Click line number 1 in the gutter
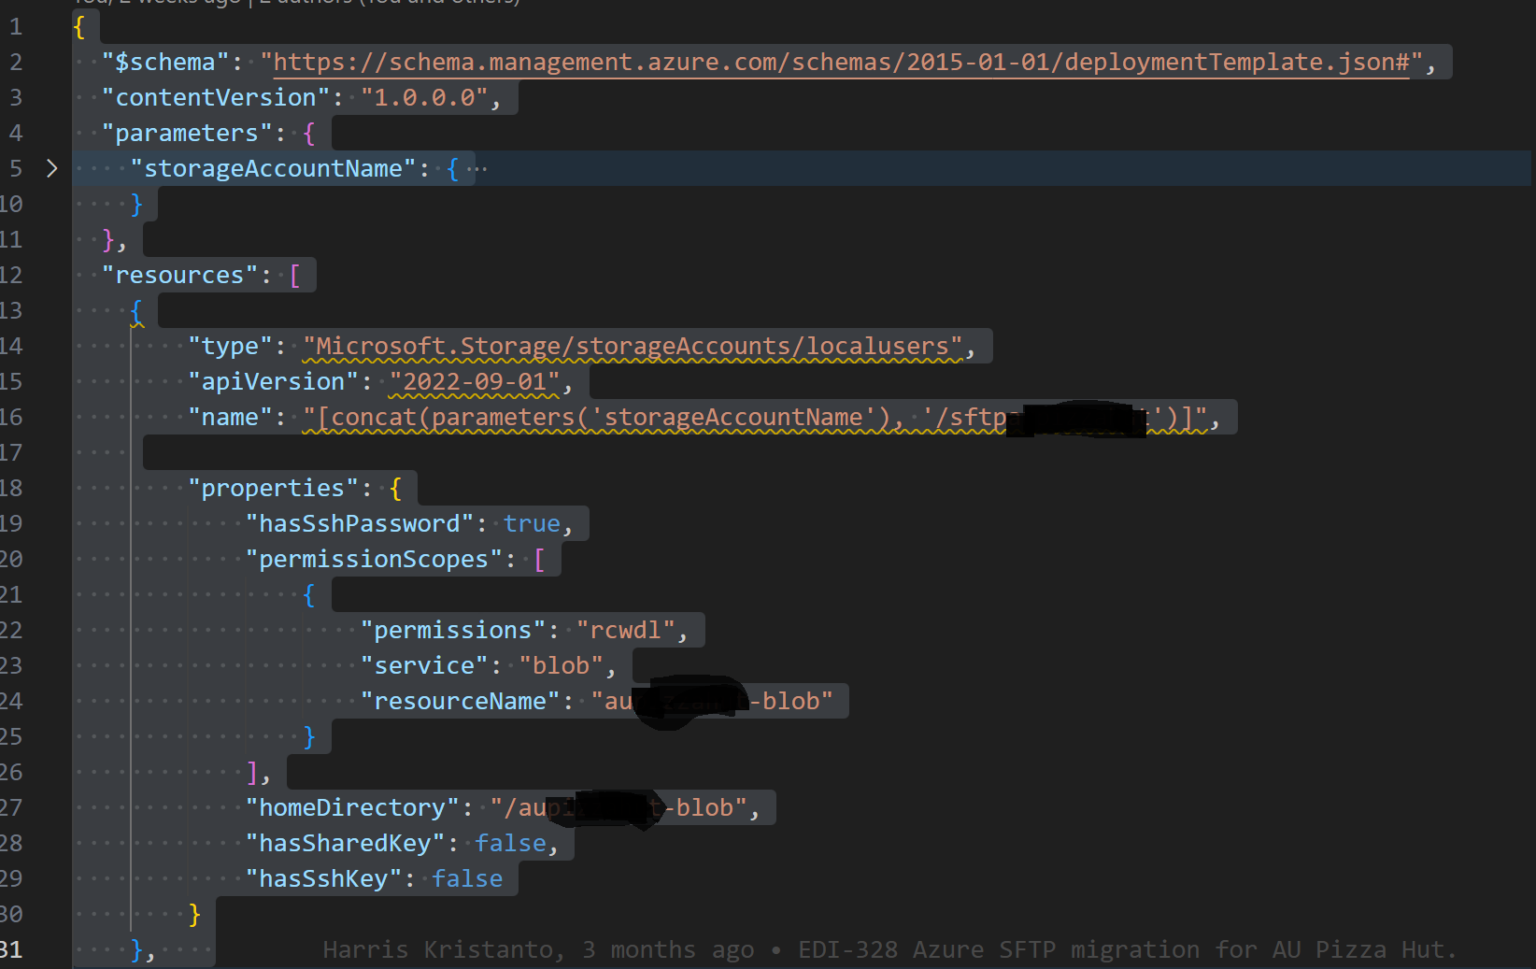Image resolution: width=1536 pixels, height=969 pixels. (16, 27)
